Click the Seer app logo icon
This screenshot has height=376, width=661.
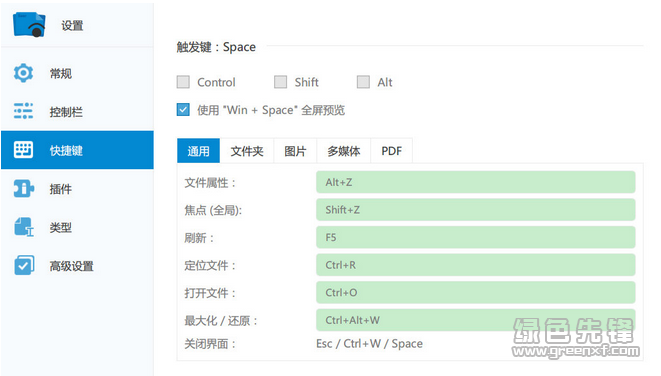pyautogui.click(x=29, y=24)
